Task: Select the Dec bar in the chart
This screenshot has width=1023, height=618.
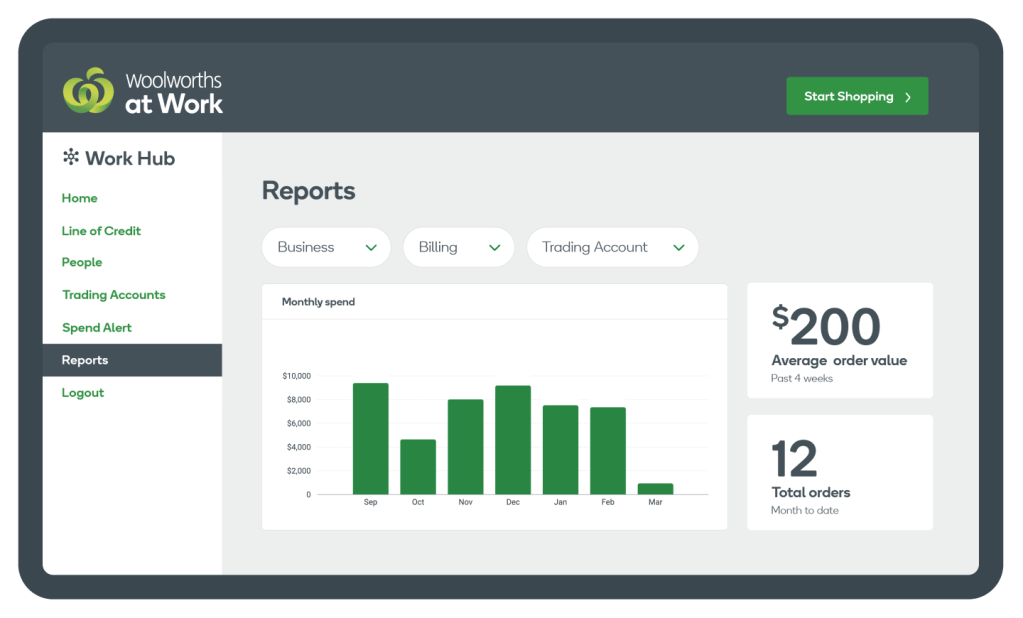Action: tap(513, 440)
